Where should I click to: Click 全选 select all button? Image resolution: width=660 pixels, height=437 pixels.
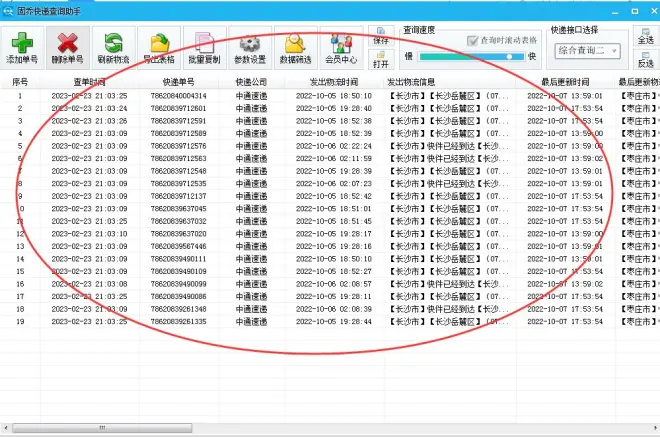646,37
